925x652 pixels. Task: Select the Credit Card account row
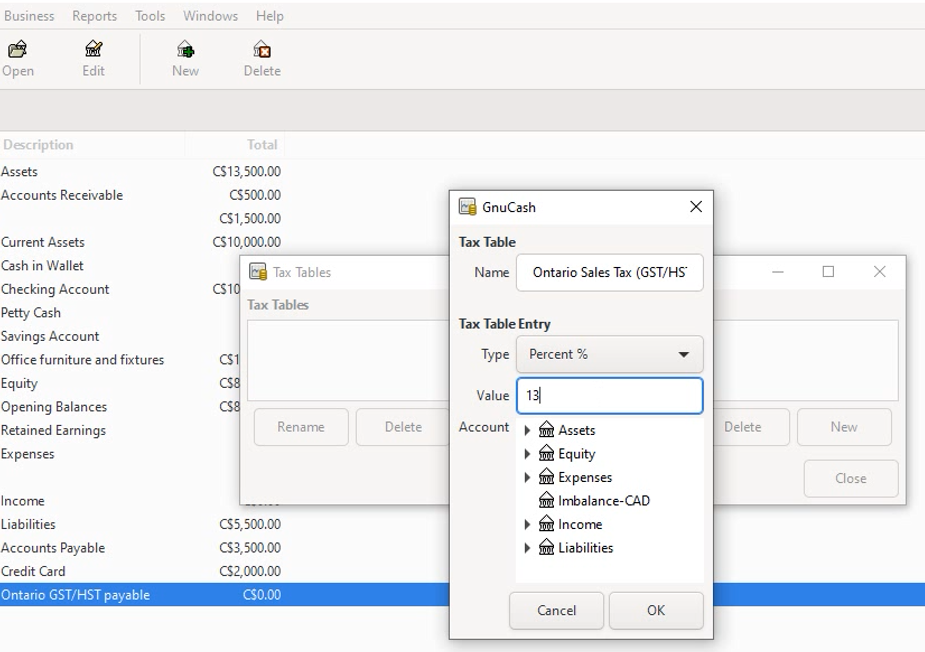(33, 572)
